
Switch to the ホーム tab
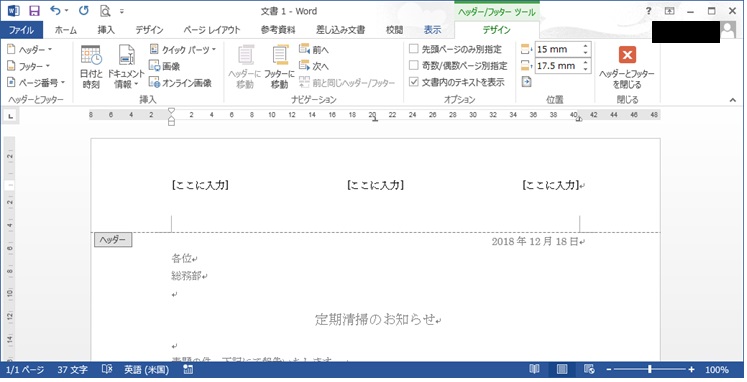coord(66,30)
